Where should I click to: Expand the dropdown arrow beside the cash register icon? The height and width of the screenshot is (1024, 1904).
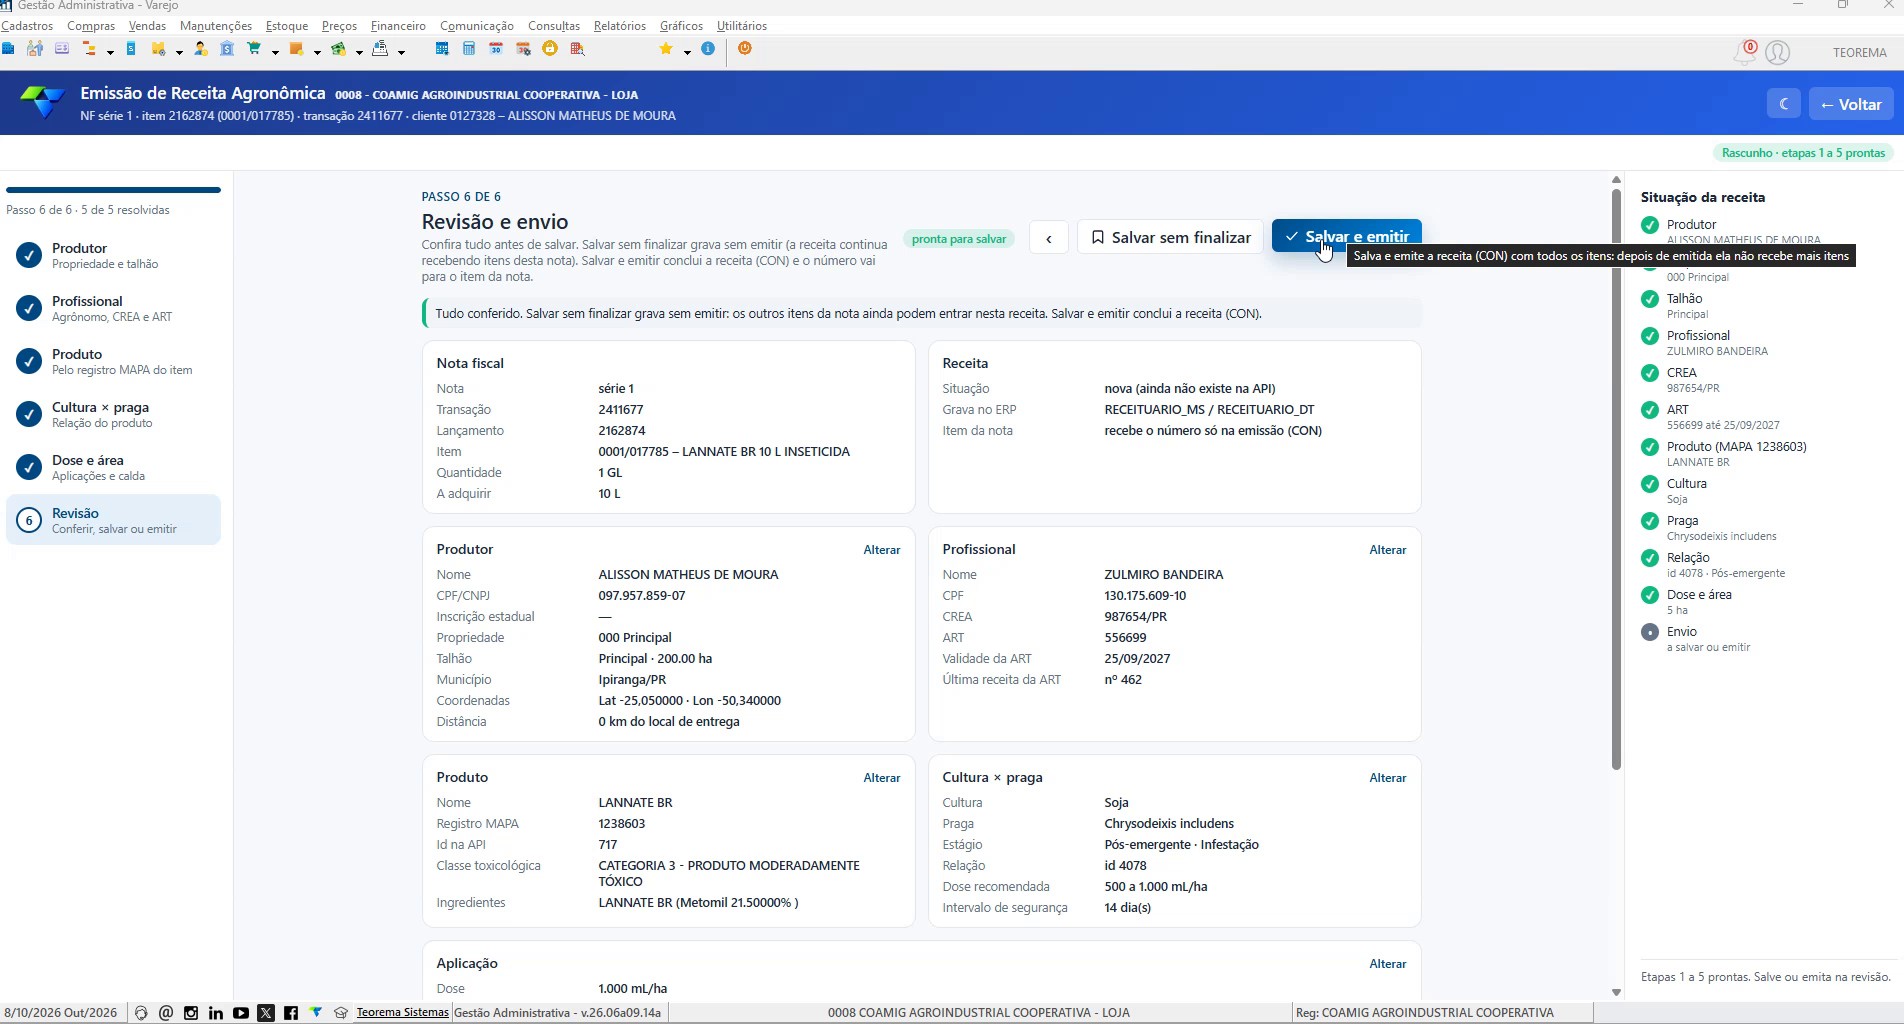point(401,52)
